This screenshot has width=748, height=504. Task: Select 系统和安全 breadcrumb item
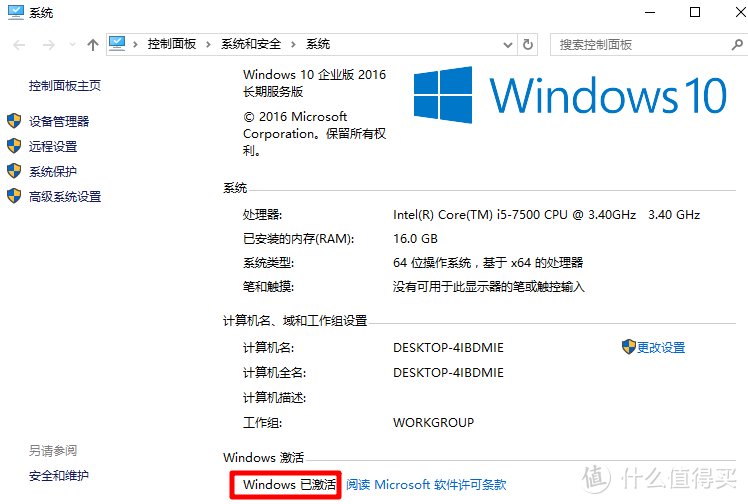251,44
